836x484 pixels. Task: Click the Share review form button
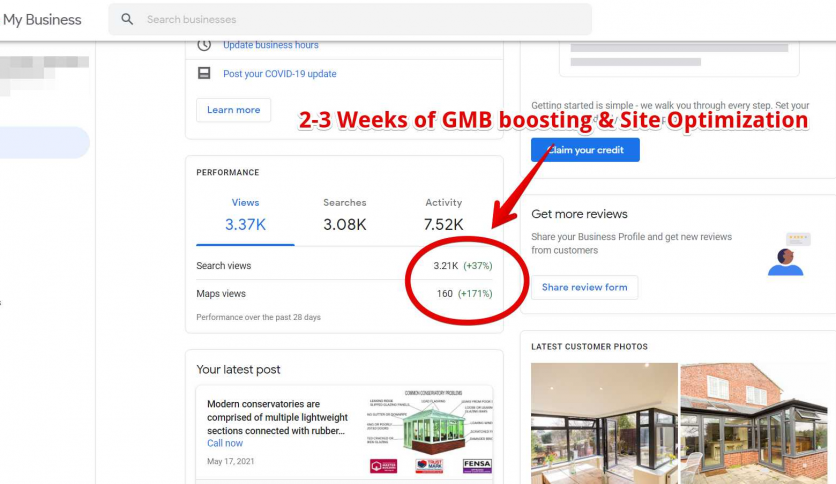[x=584, y=287]
